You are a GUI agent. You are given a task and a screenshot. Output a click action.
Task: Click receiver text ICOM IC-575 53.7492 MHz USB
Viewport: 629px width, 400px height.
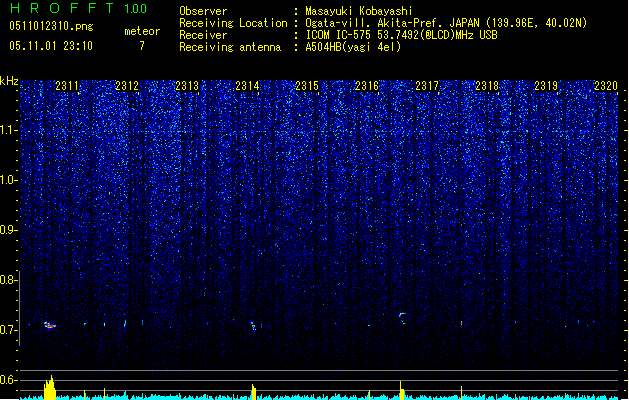(x=401, y=35)
